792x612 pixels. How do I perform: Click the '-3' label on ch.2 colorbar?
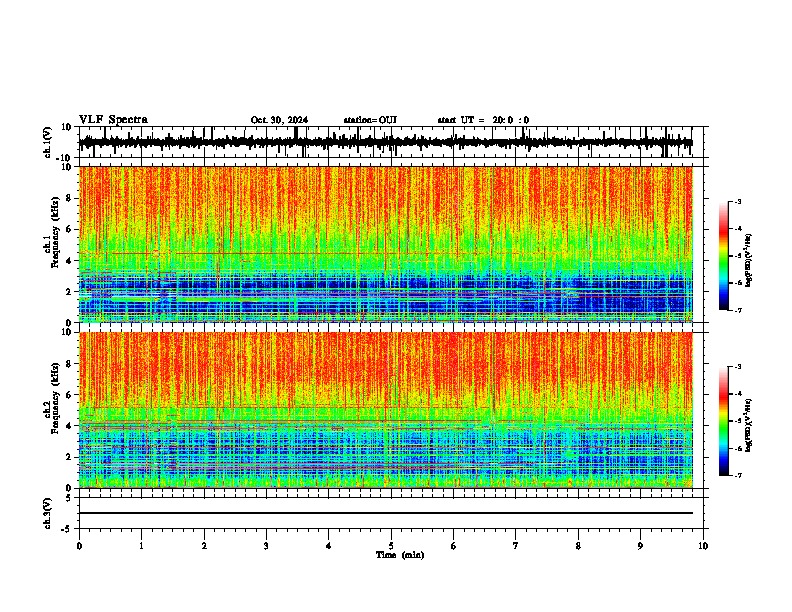(737, 367)
